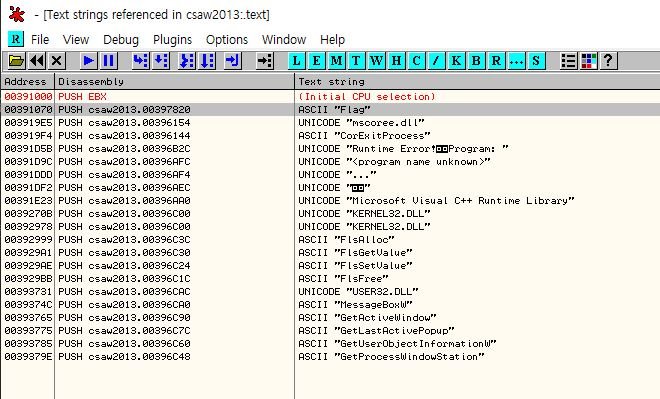Click Go to address arrow icon
This screenshot has width=660, height=399.
click(265, 61)
